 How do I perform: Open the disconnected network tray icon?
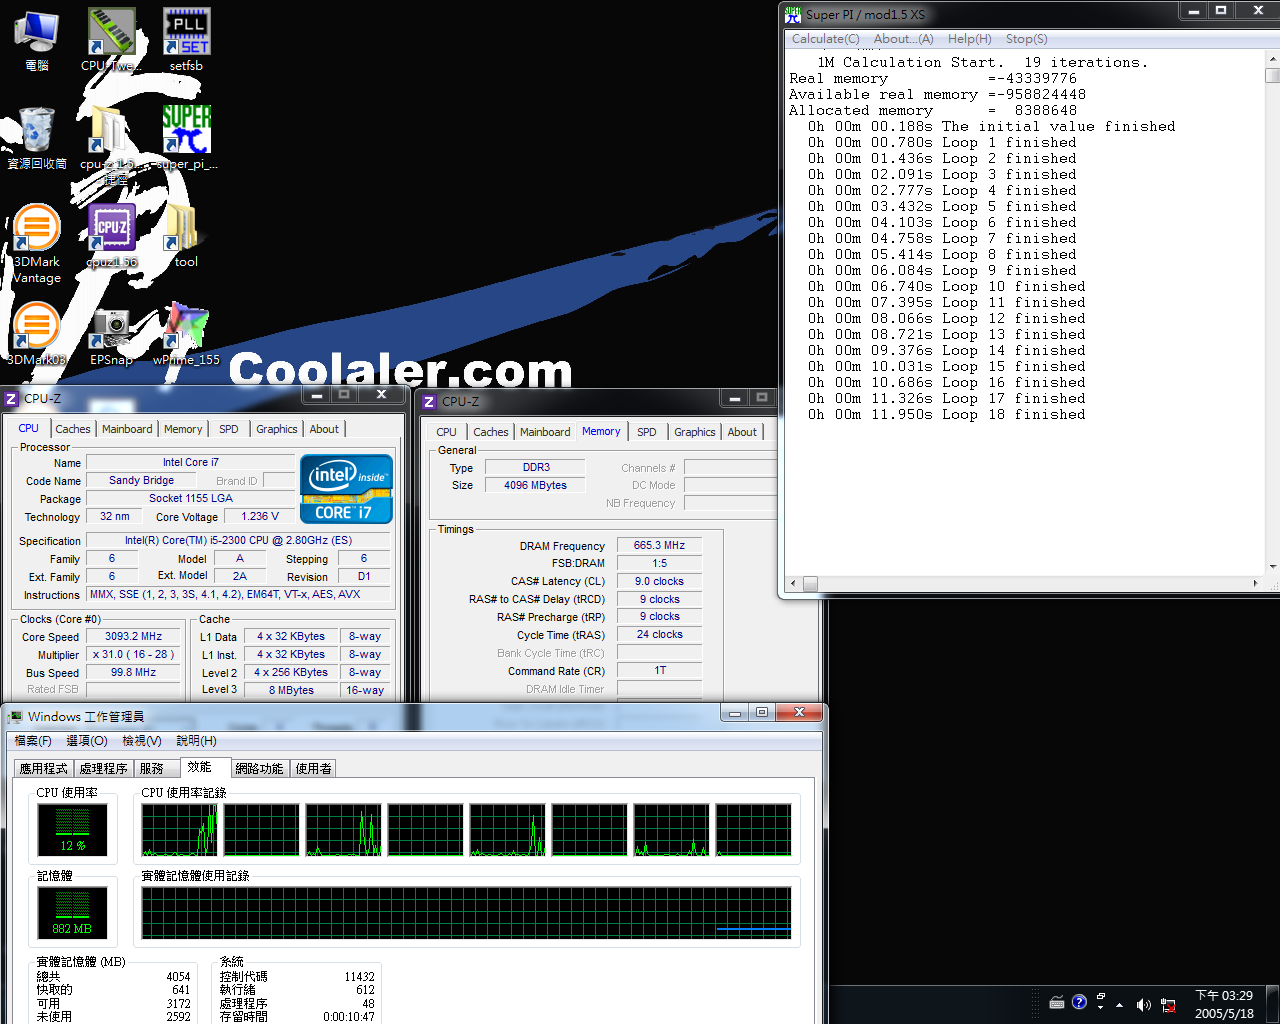(1168, 1005)
